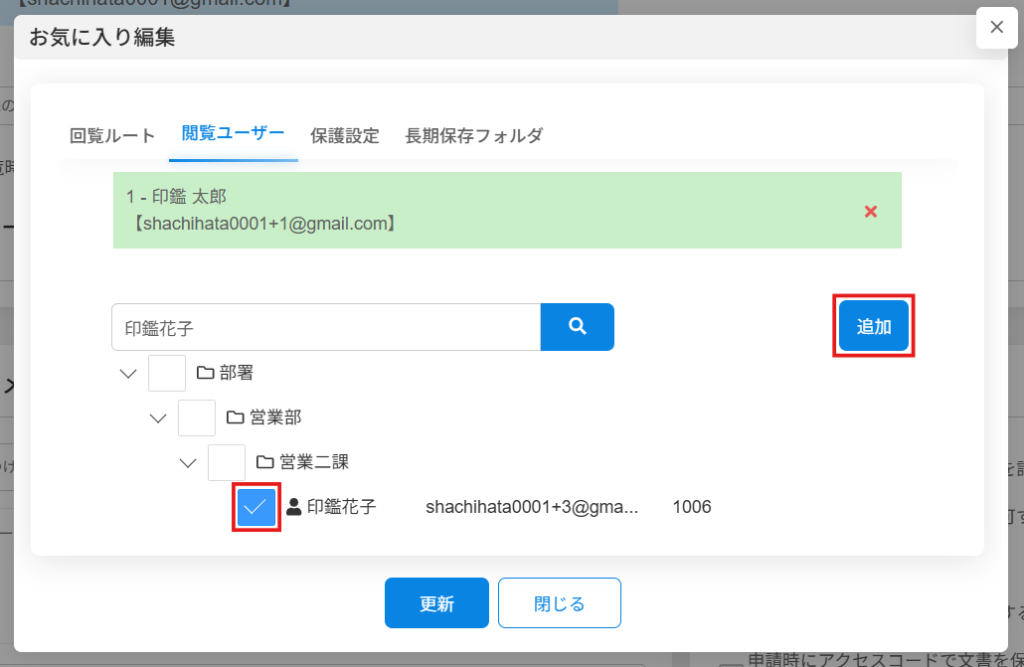Switch to the 回覧ルート tab

coord(112,136)
